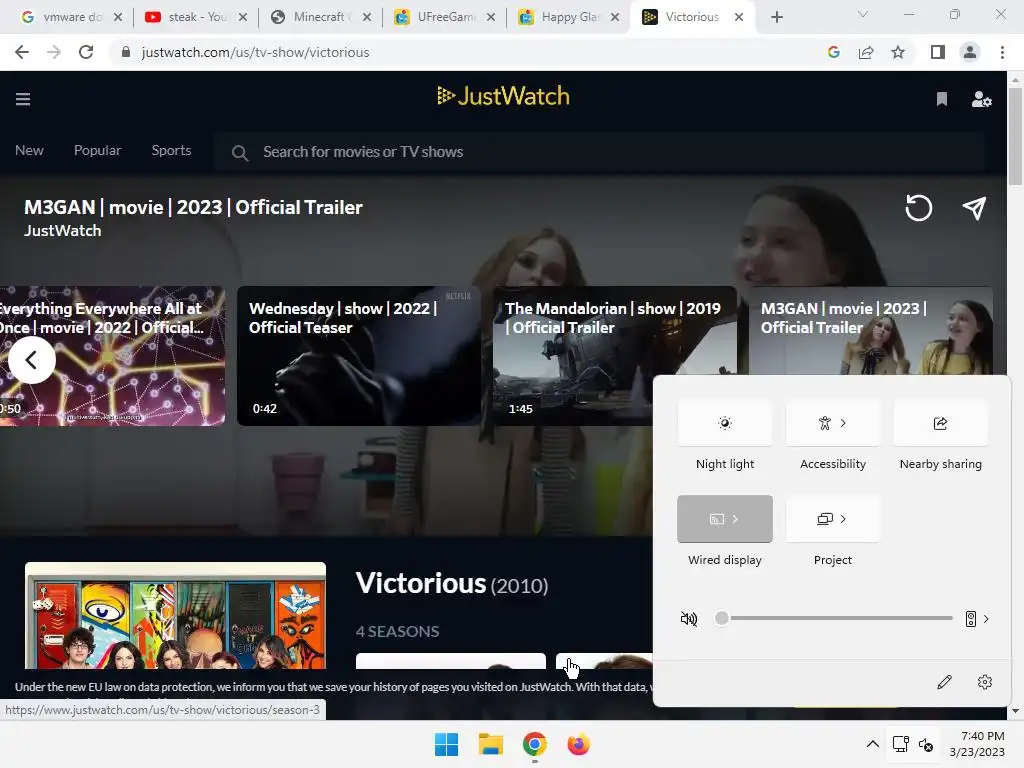Open the clock showing 7:40 PM

click(x=977, y=744)
